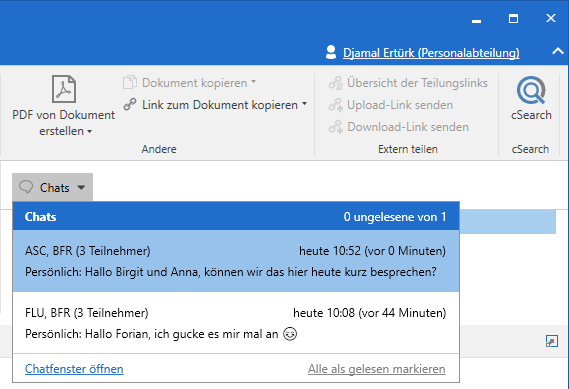Click the user profile icon

point(331,53)
